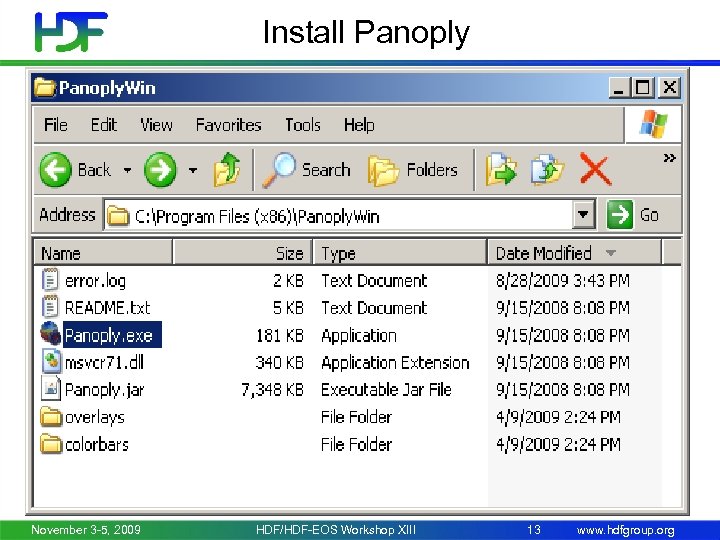Click the PanoplyWin title bar folder icon
The image size is (720, 540).
(45, 87)
